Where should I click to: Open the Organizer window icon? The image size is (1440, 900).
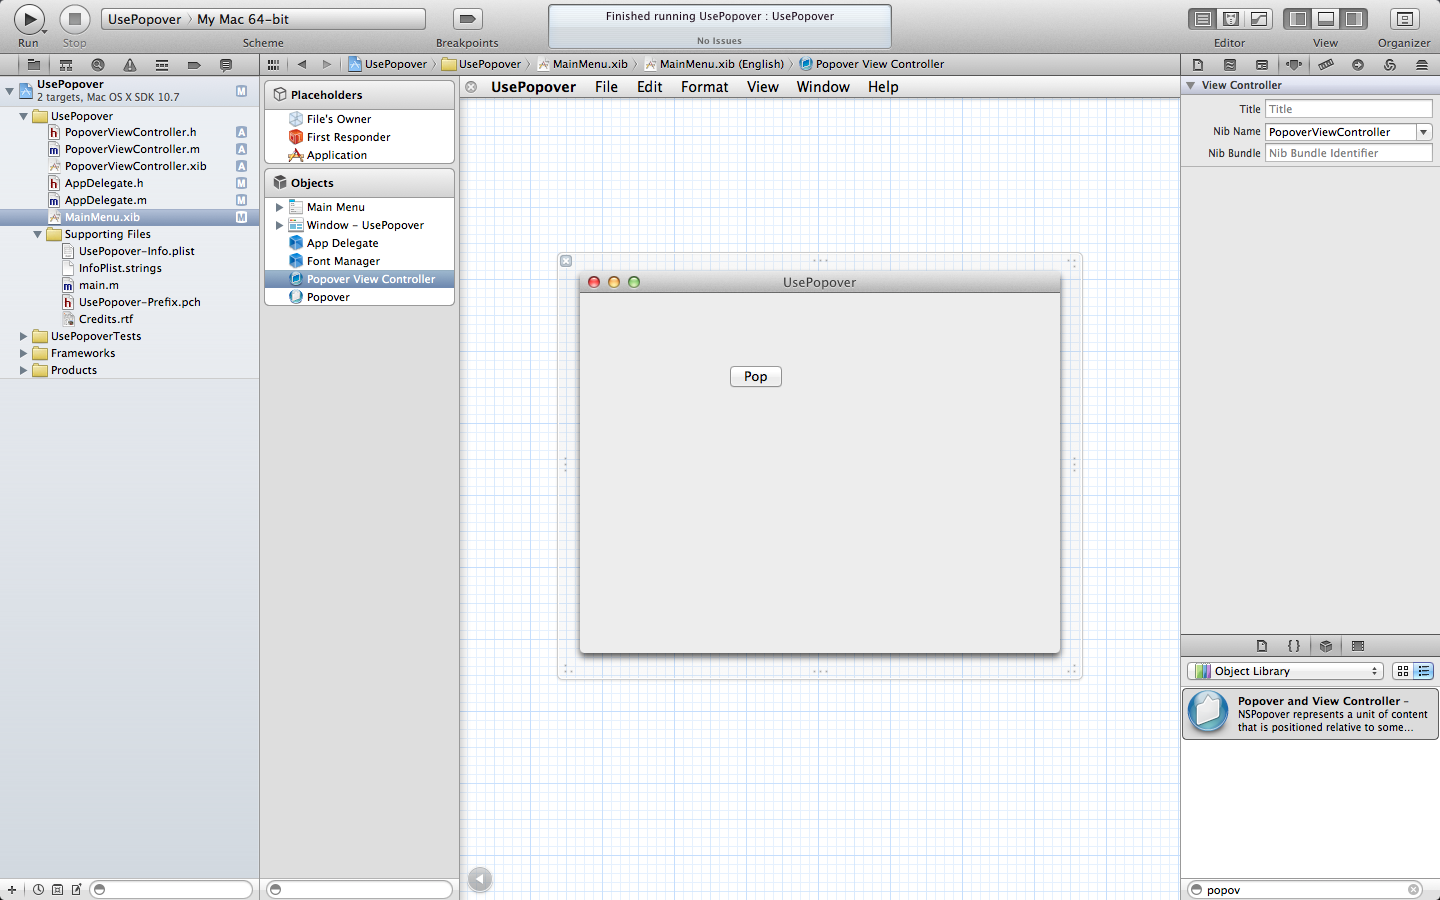(x=1404, y=19)
